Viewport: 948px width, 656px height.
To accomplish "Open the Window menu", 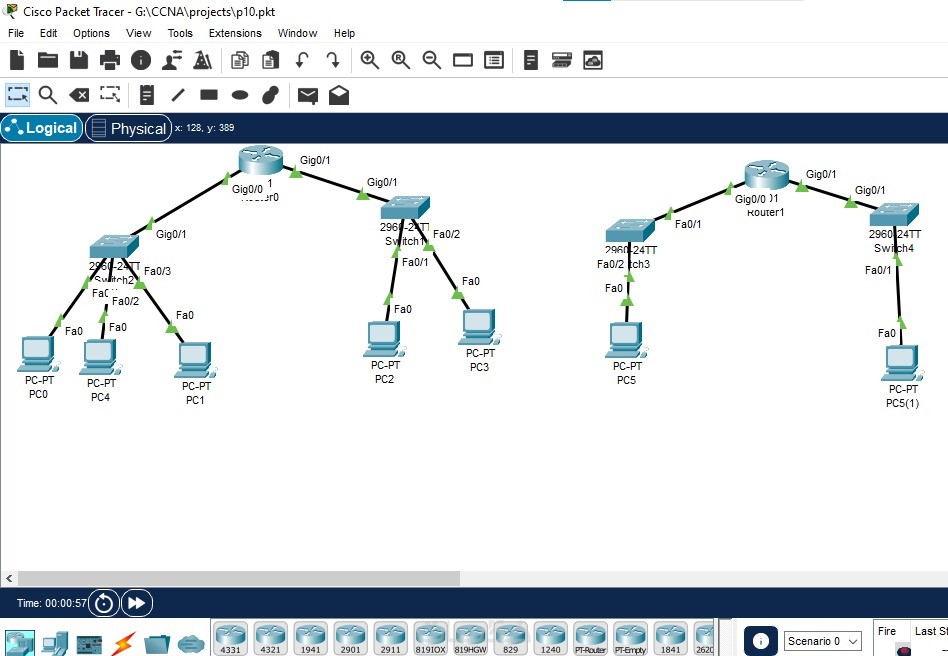I will pos(297,33).
